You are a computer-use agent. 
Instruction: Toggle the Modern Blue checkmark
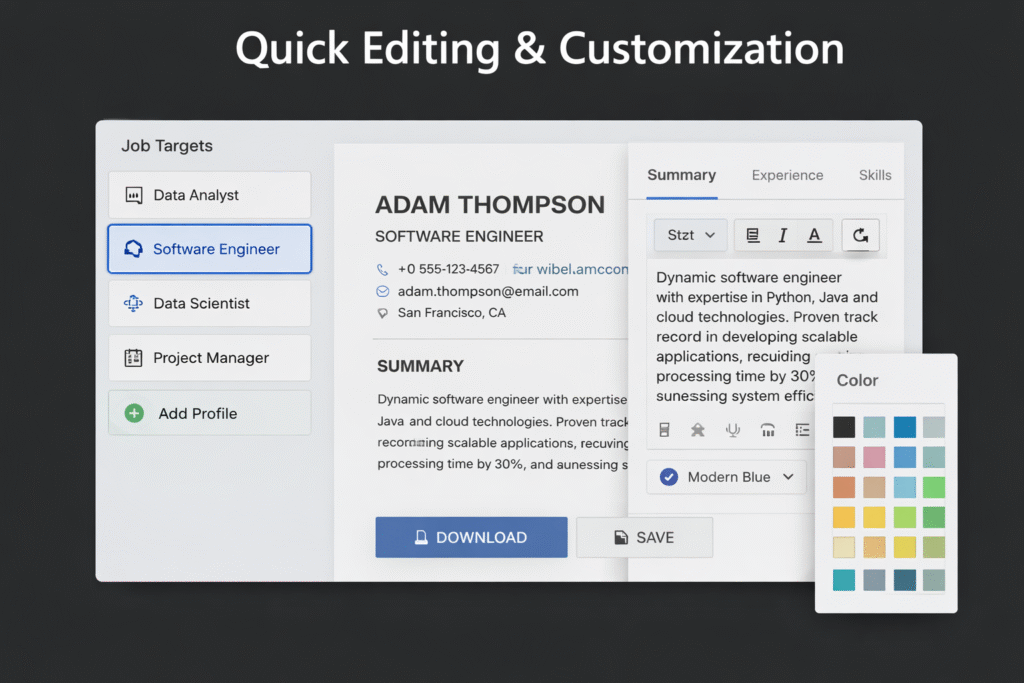pos(668,477)
